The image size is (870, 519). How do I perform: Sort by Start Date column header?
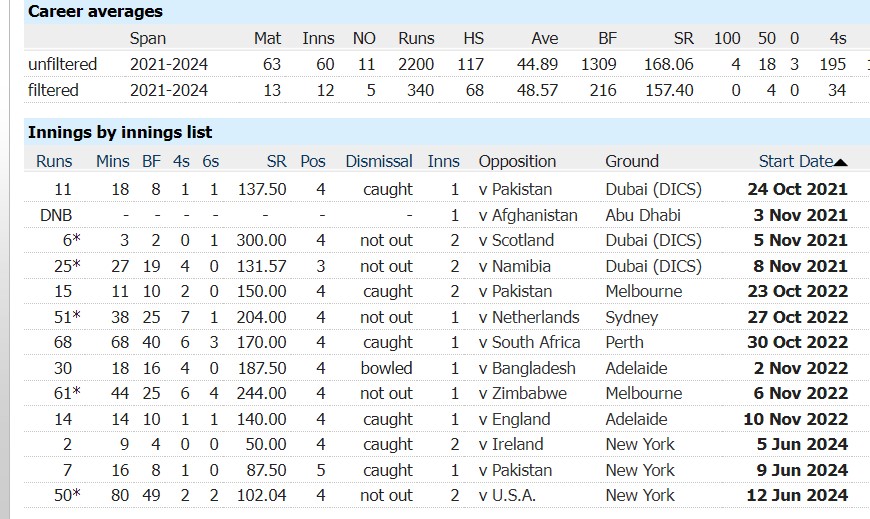click(x=796, y=162)
